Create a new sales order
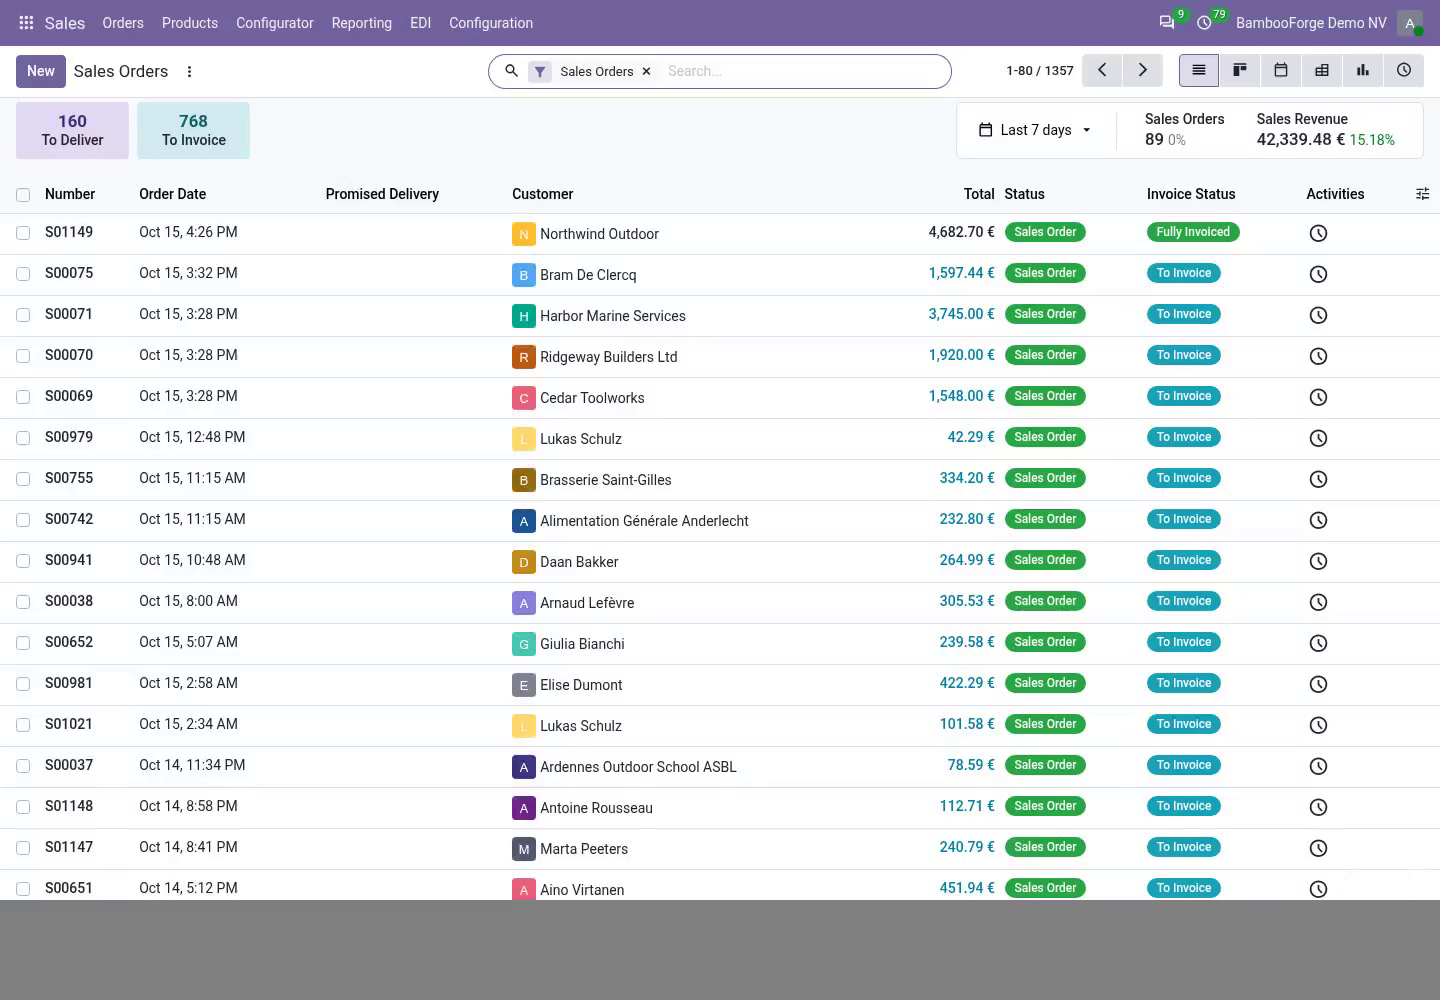 41,71
